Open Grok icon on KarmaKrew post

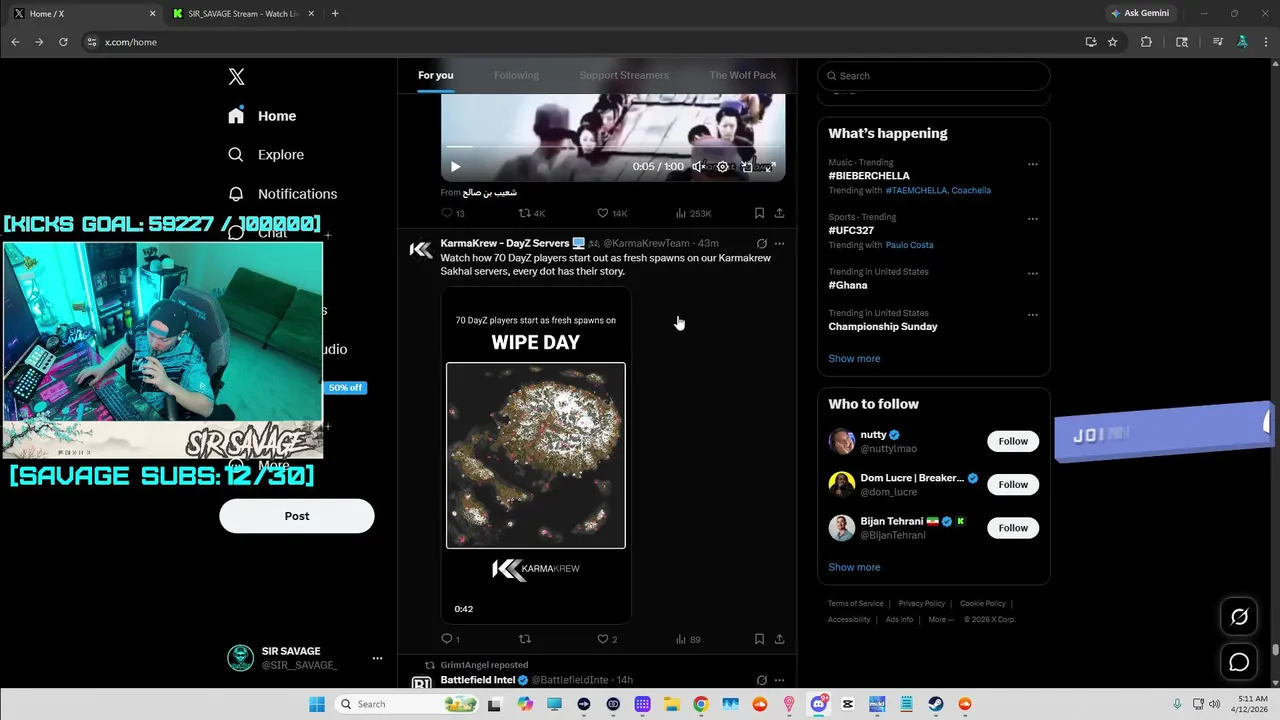click(x=762, y=243)
